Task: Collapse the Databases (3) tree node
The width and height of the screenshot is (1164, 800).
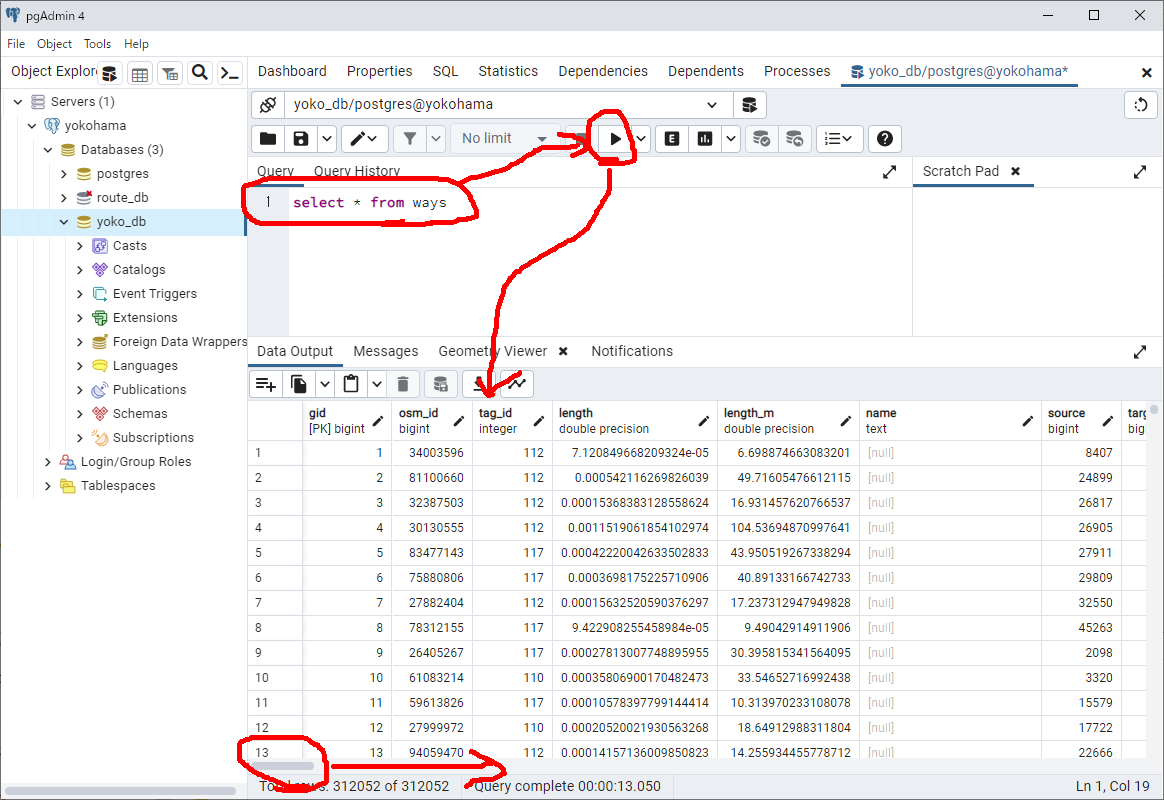Action: (48, 150)
